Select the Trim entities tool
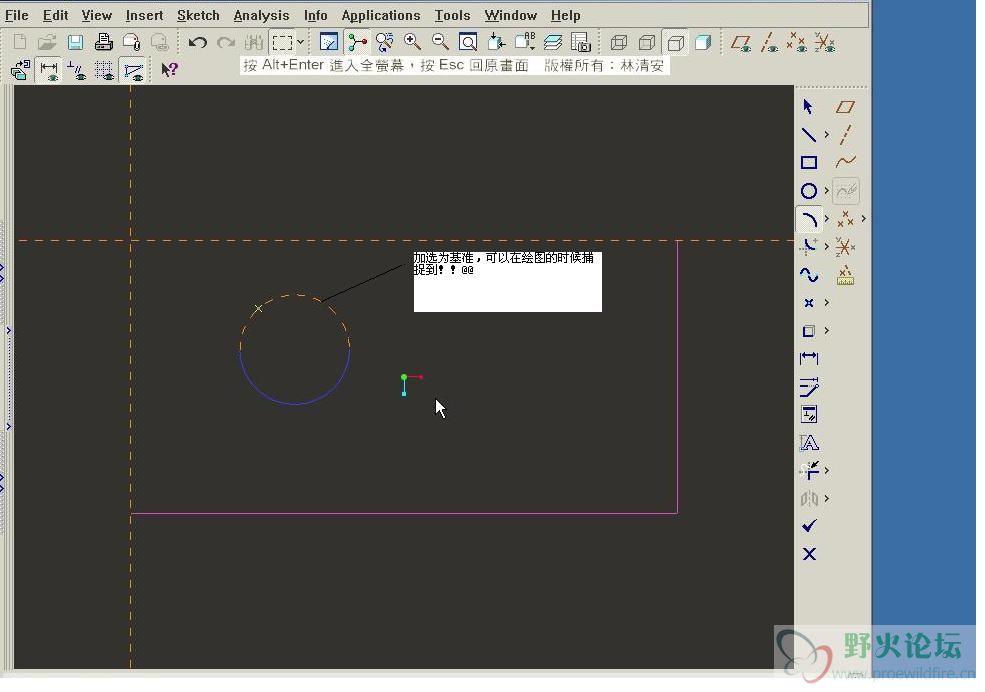Viewport: 985px width, 692px height. 808,470
